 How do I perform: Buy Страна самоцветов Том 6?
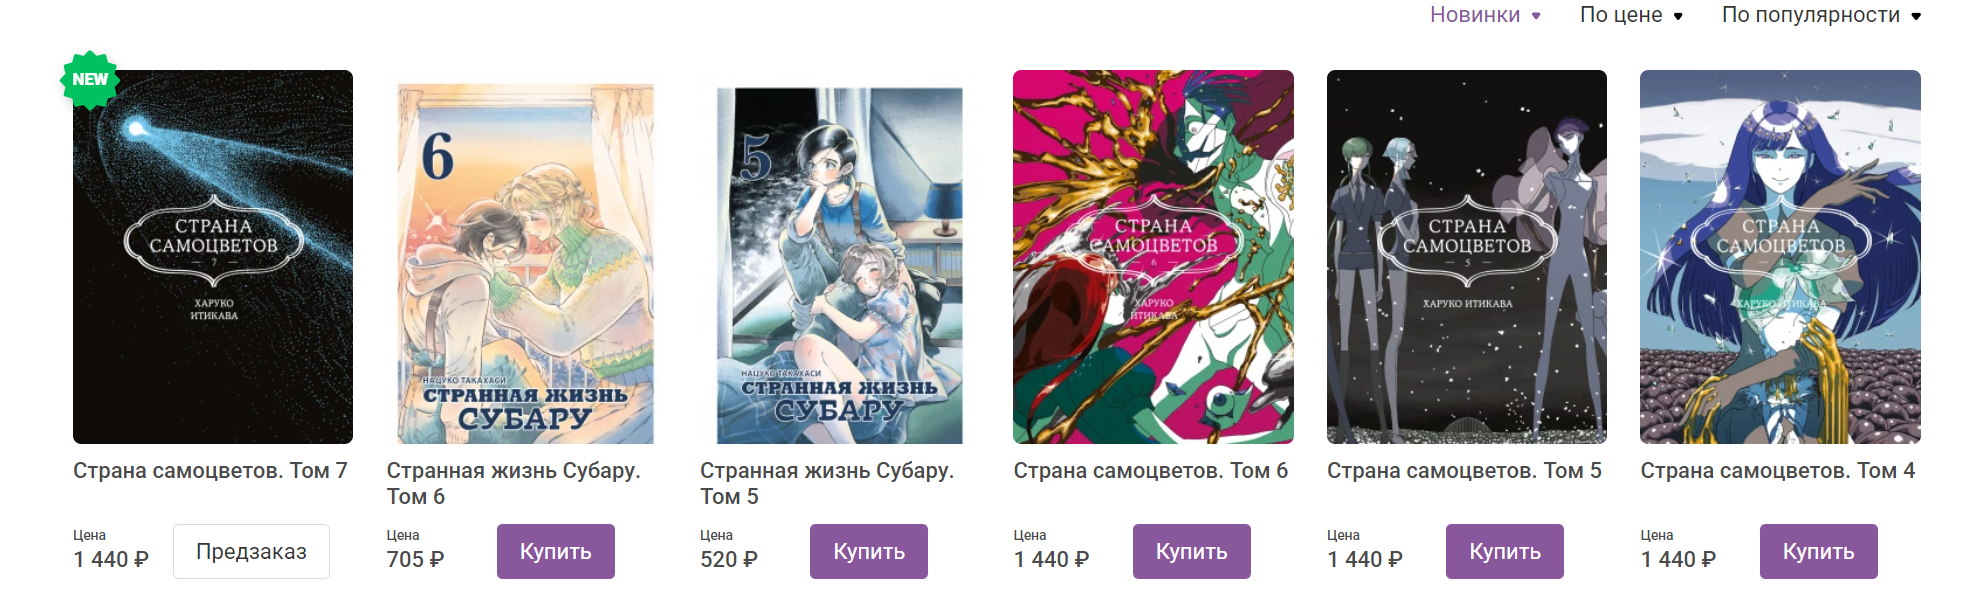click(1192, 551)
